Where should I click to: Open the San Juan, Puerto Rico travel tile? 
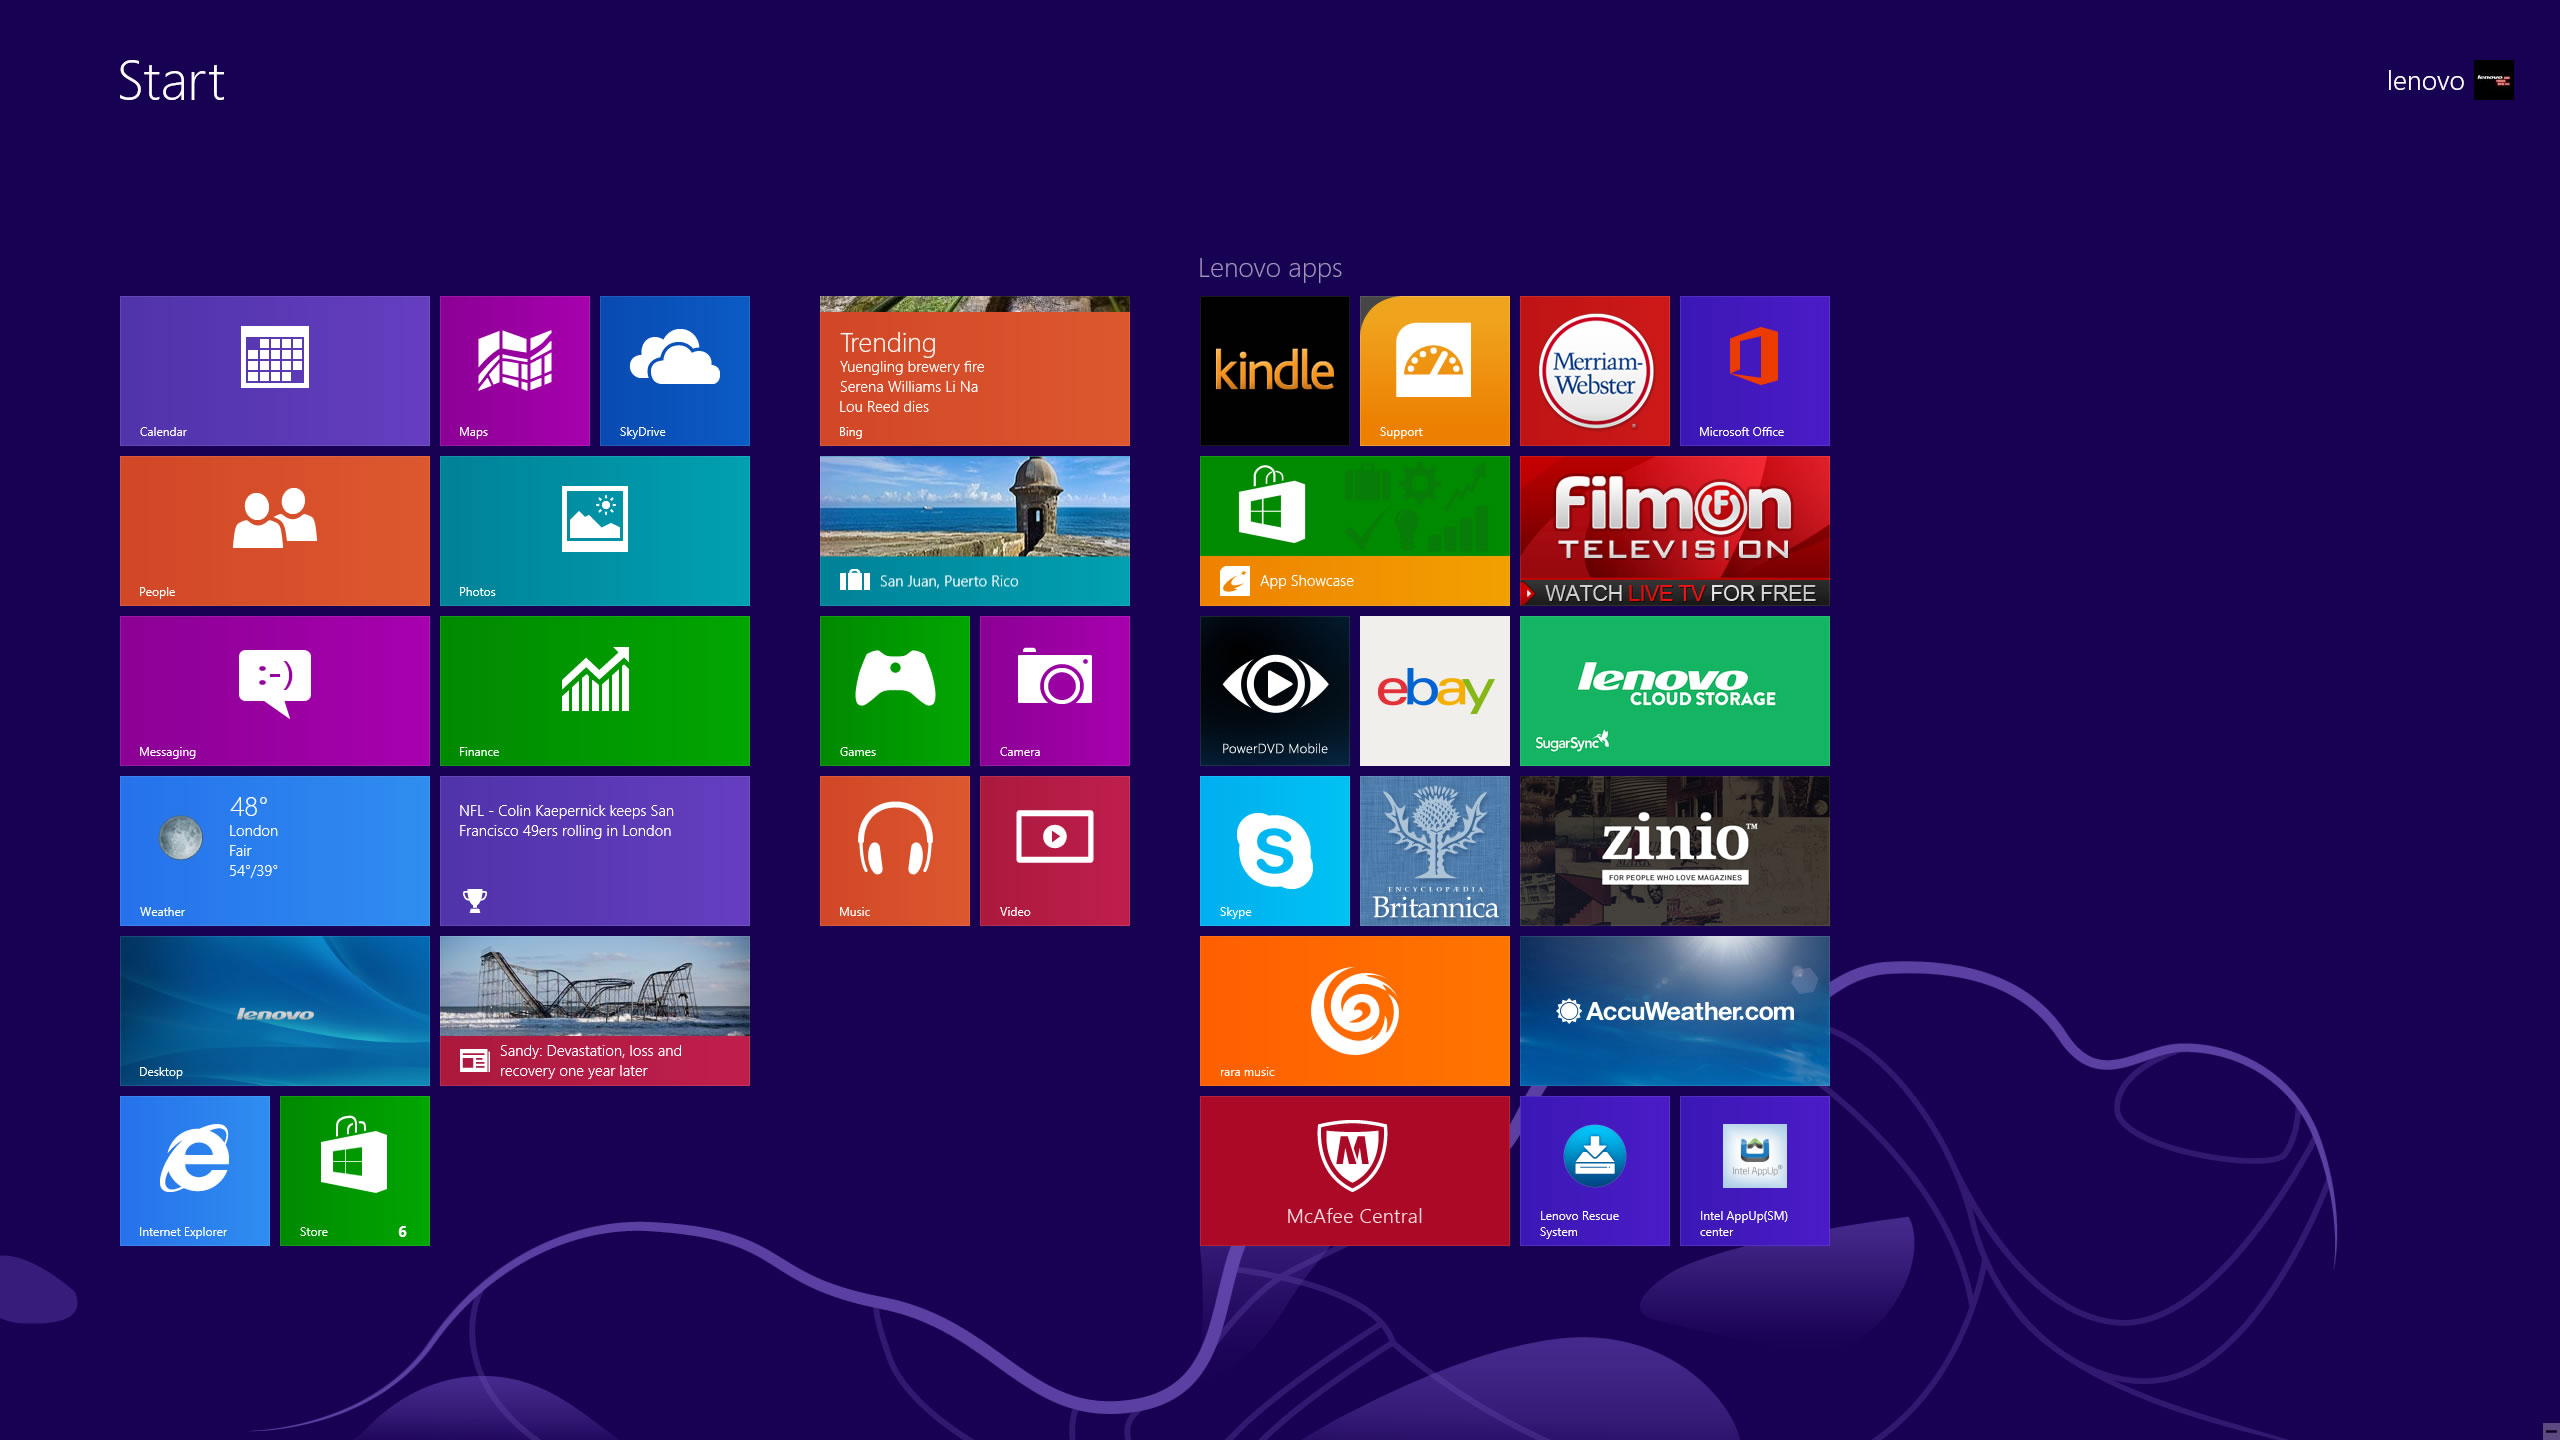click(x=974, y=530)
